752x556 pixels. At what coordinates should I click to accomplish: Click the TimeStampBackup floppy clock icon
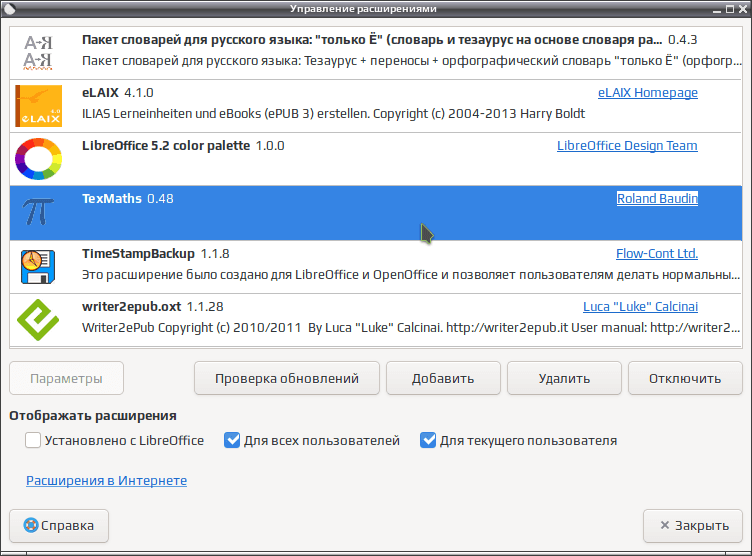pyautogui.click(x=38, y=267)
